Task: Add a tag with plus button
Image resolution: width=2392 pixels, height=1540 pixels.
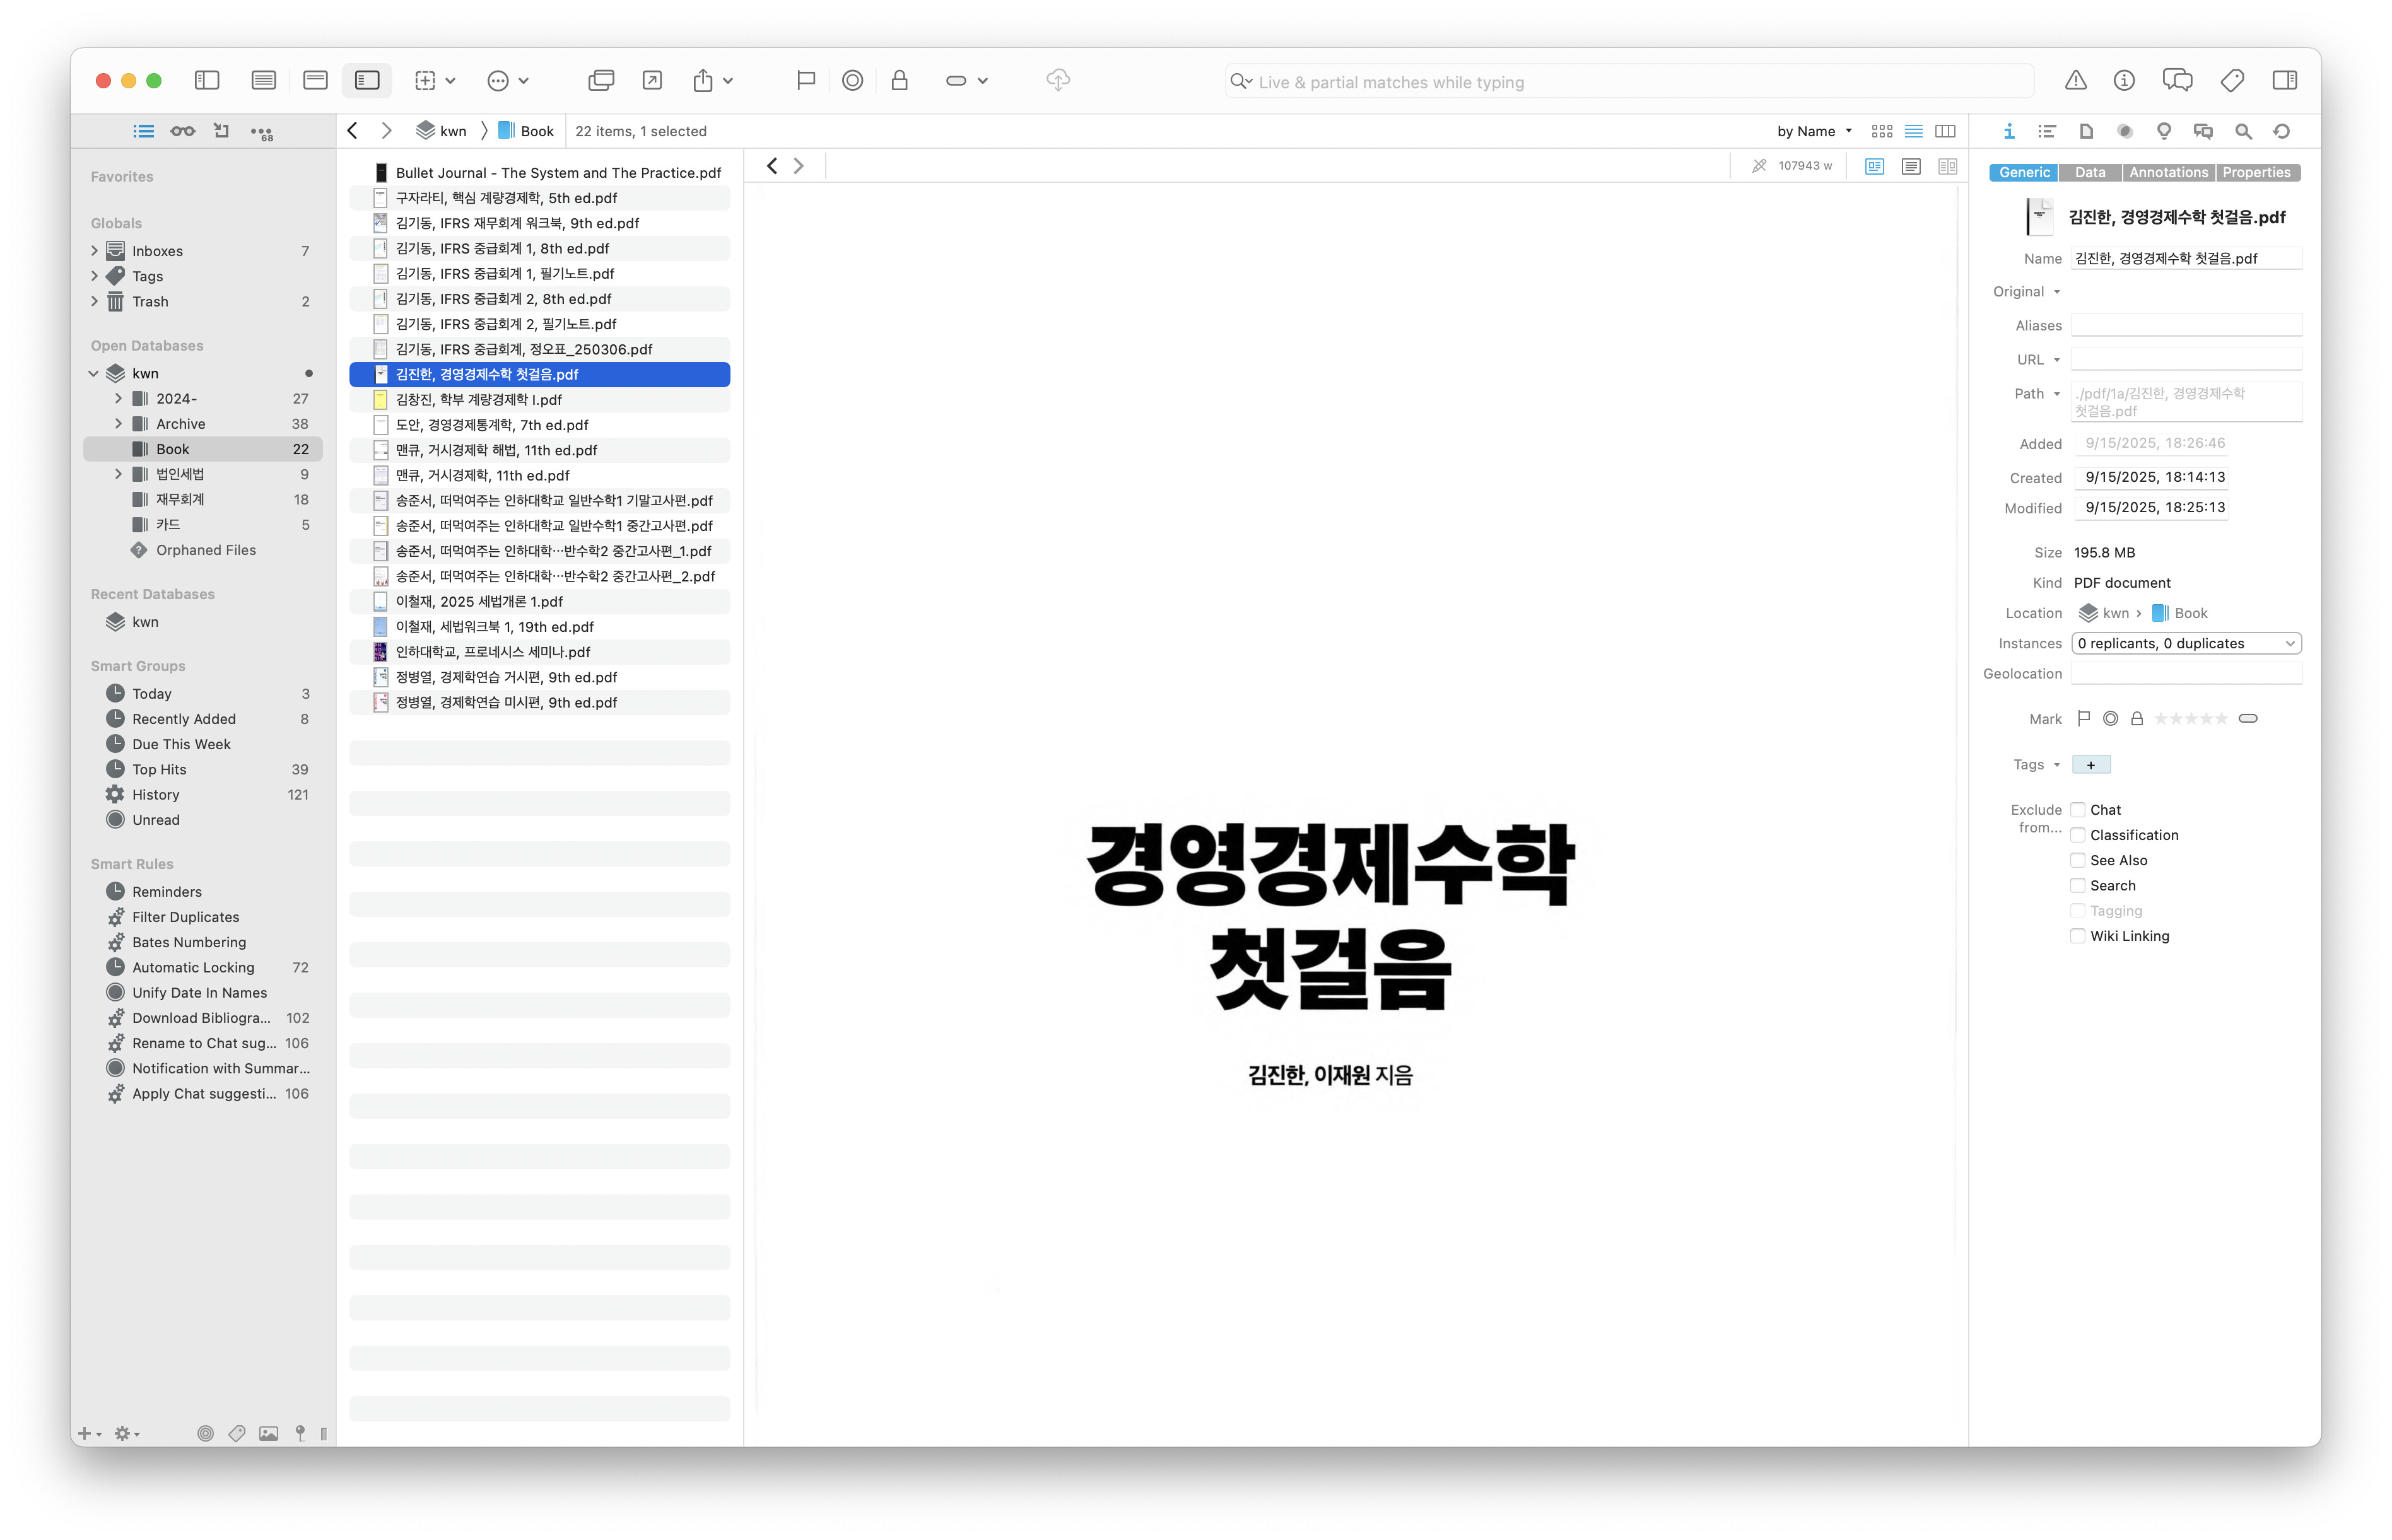Action: 2090,765
